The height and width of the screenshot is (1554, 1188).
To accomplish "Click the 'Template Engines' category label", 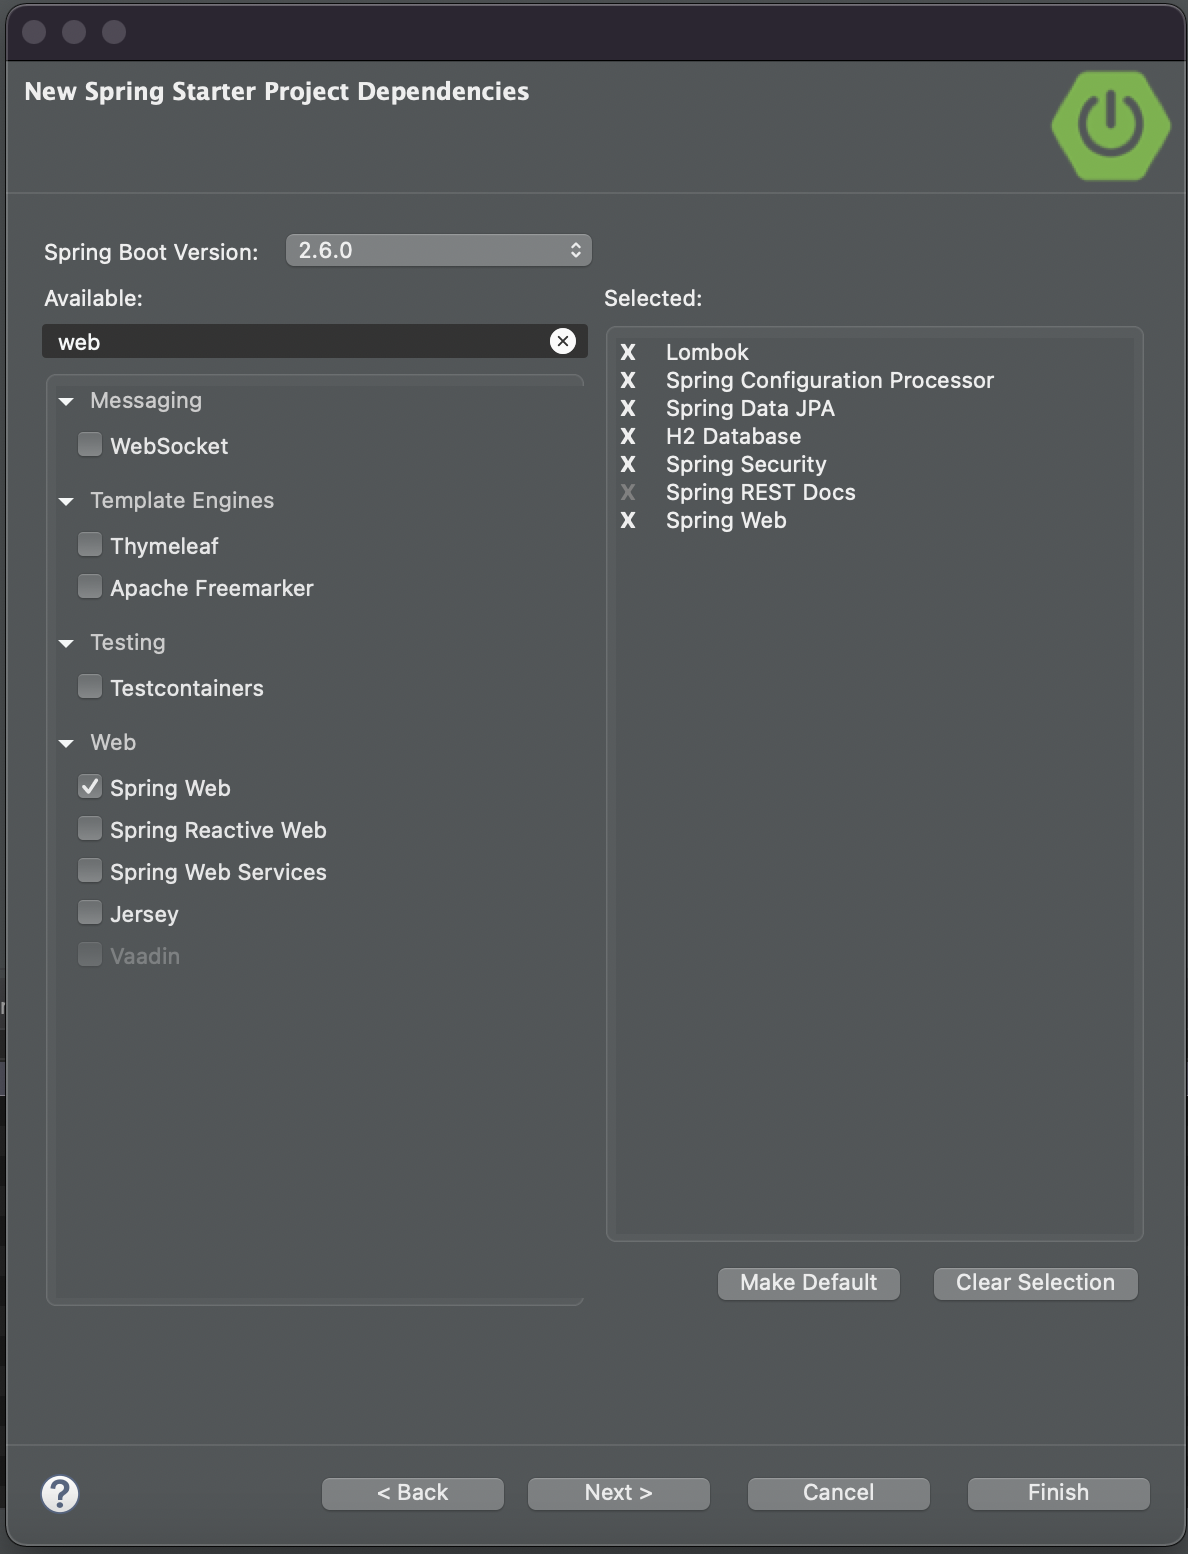I will (x=182, y=500).
